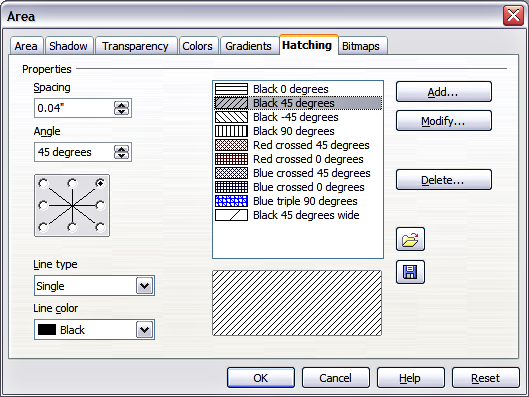Click the Black -45 degrees pattern thumbnail
529x397 pixels.
pyautogui.click(x=231, y=117)
